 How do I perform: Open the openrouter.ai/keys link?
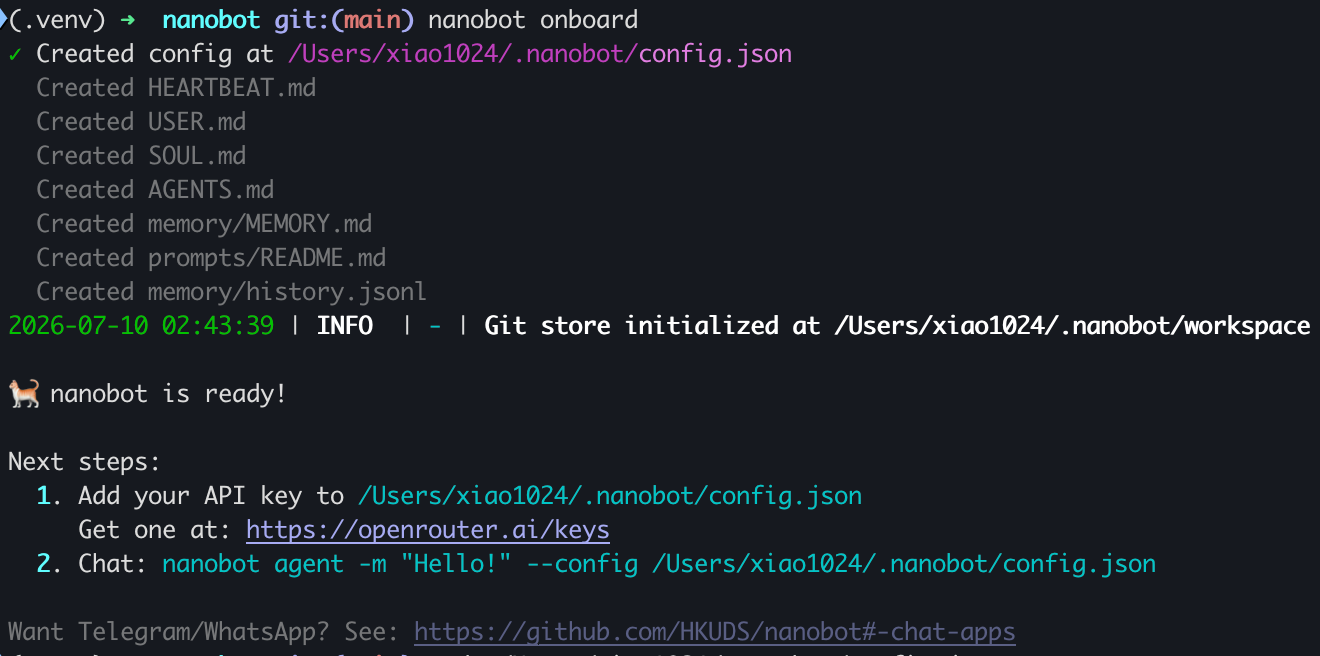(x=428, y=530)
